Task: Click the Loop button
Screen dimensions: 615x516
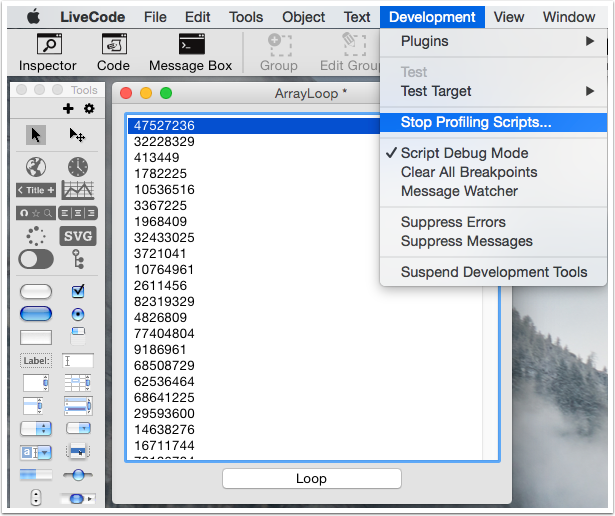Action: point(312,479)
